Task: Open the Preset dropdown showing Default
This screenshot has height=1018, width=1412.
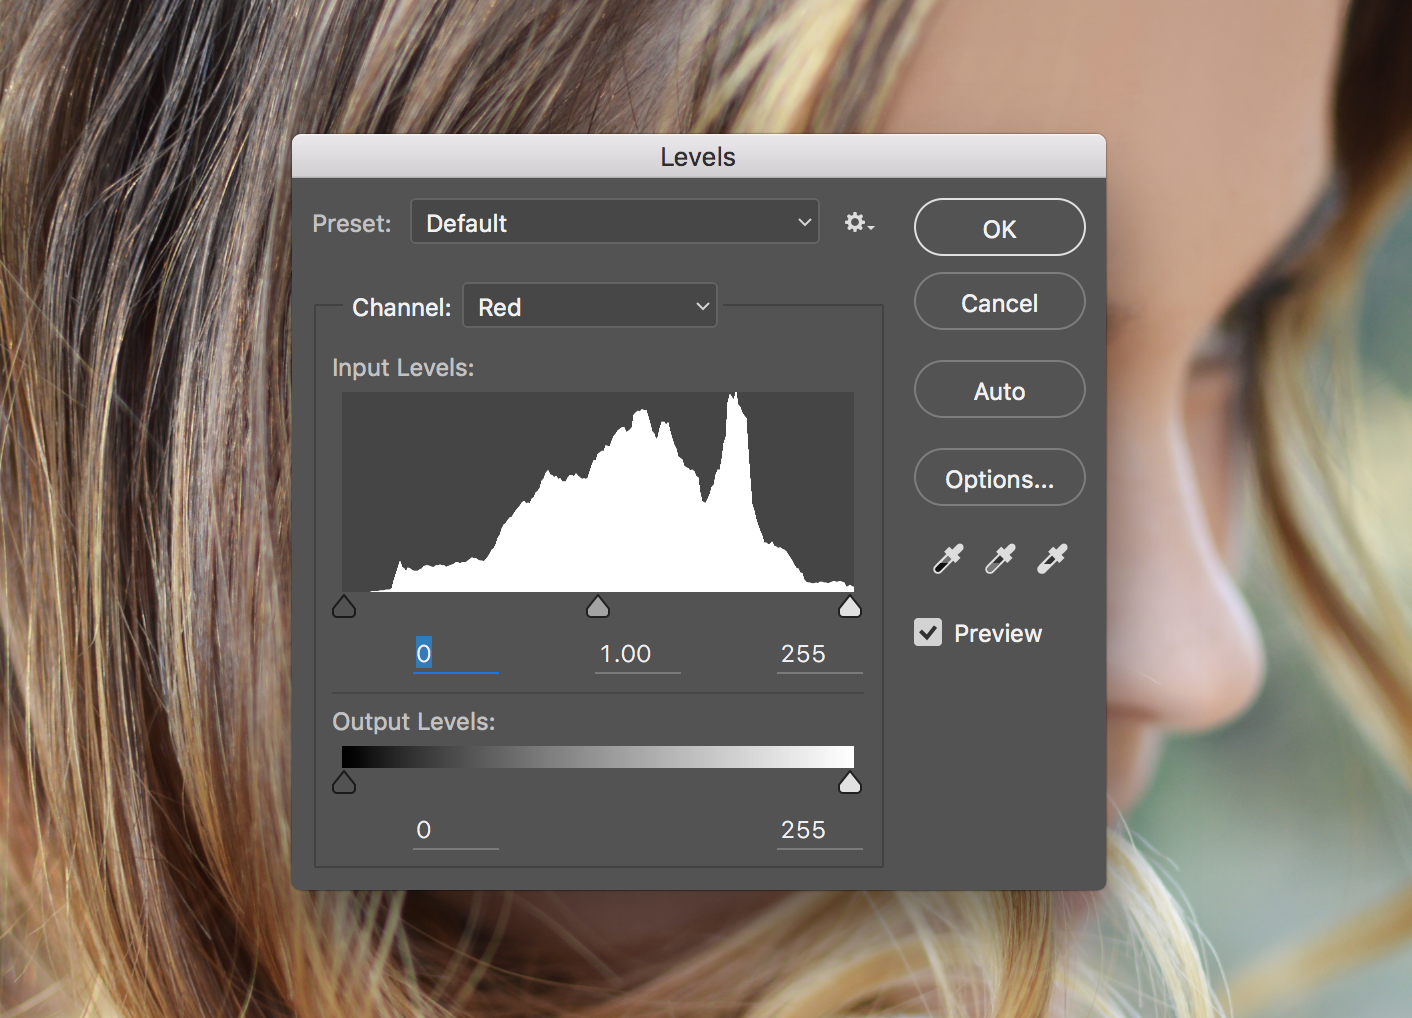Action: [x=615, y=221]
